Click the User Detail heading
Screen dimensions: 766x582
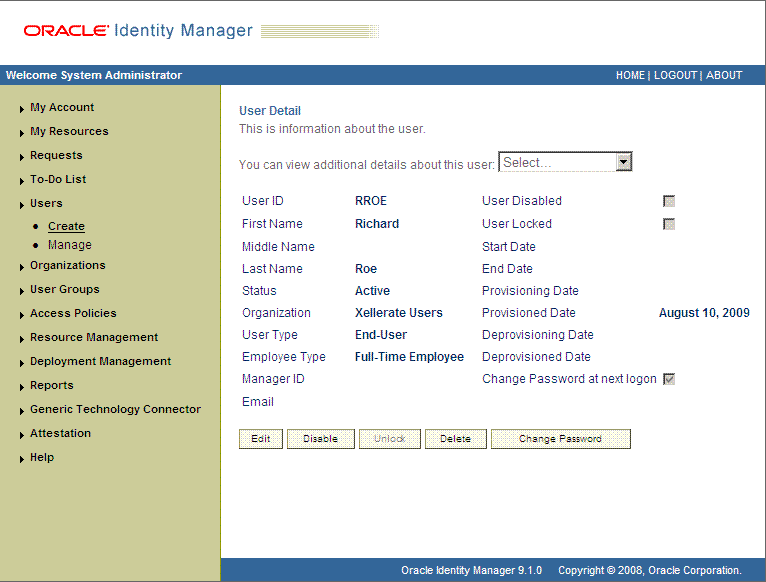[270, 111]
